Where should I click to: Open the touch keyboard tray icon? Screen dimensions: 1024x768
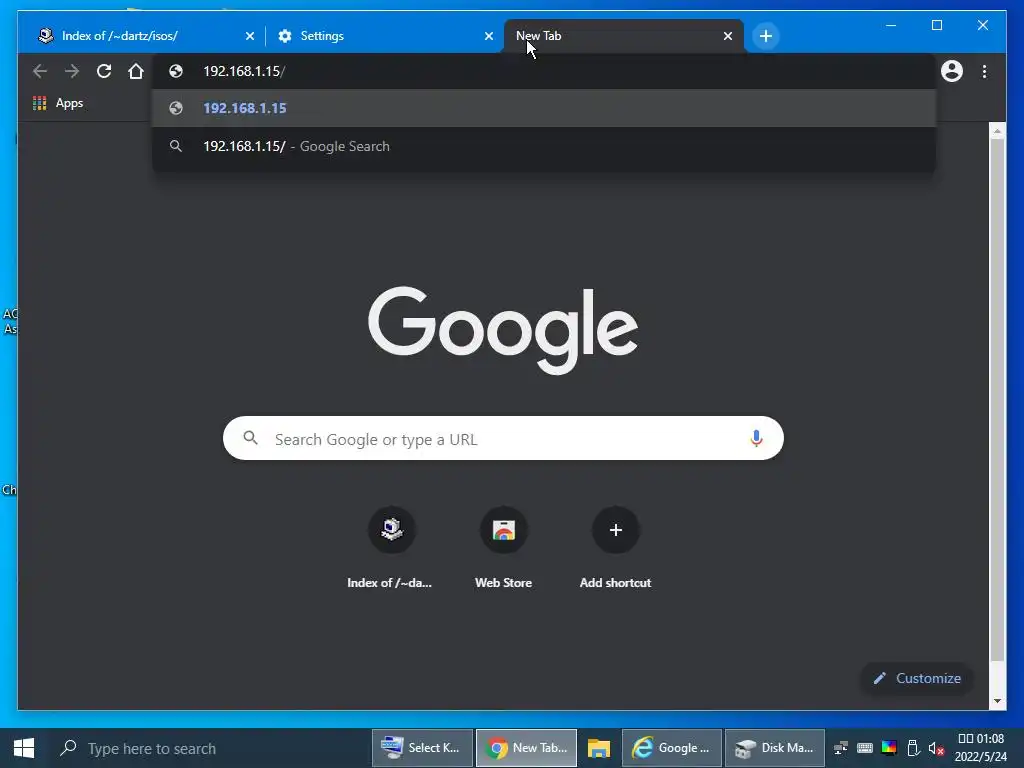coord(865,748)
